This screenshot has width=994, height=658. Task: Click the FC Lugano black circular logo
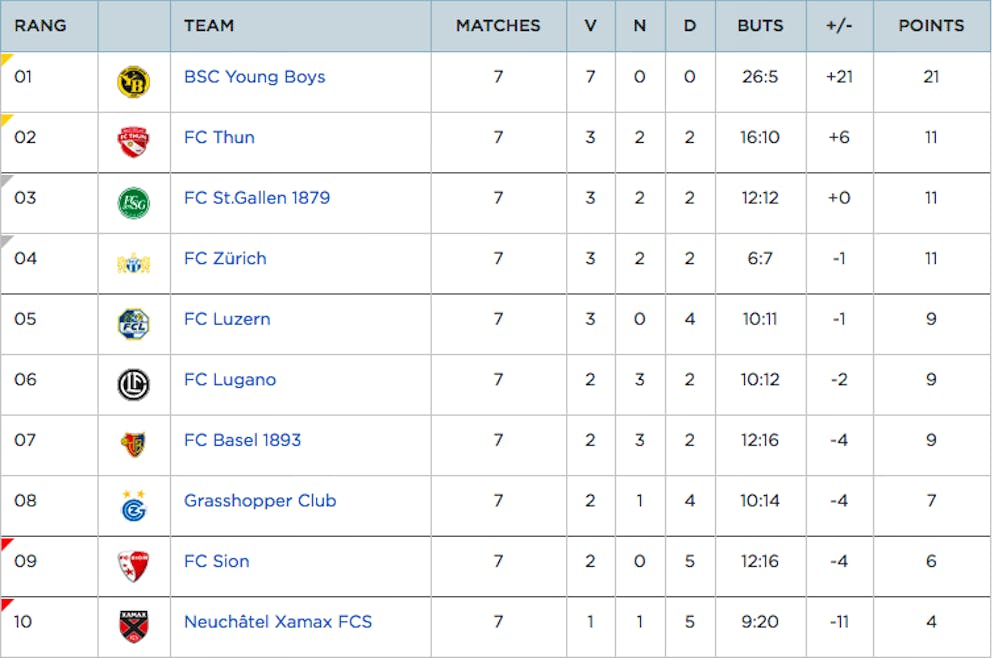click(x=134, y=385)
